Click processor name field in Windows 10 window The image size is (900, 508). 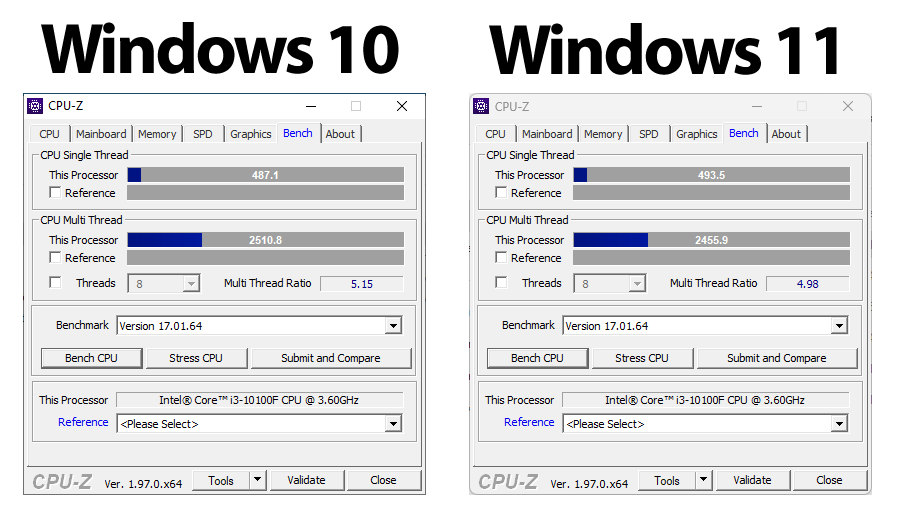pyautogui.click(x=260, y=400)
